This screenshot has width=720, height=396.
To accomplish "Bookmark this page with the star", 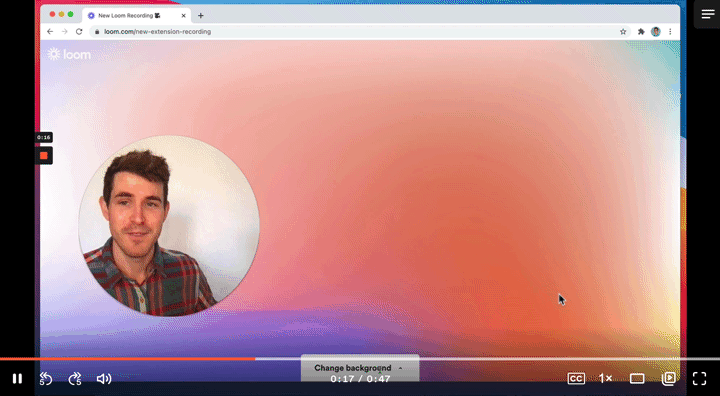I will [x=623, y=32].
